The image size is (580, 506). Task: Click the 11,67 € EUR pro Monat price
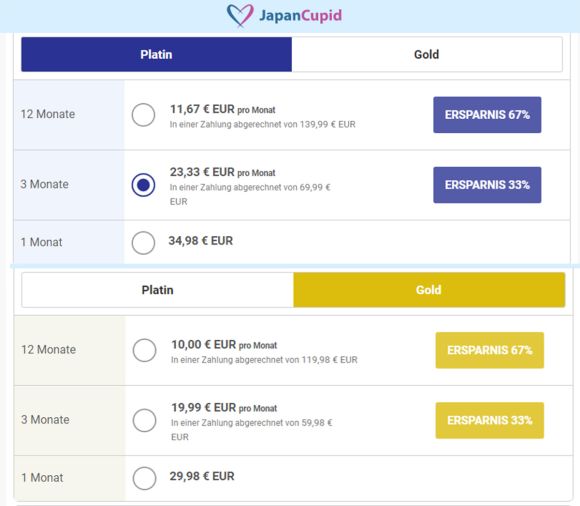click(223, 109)
